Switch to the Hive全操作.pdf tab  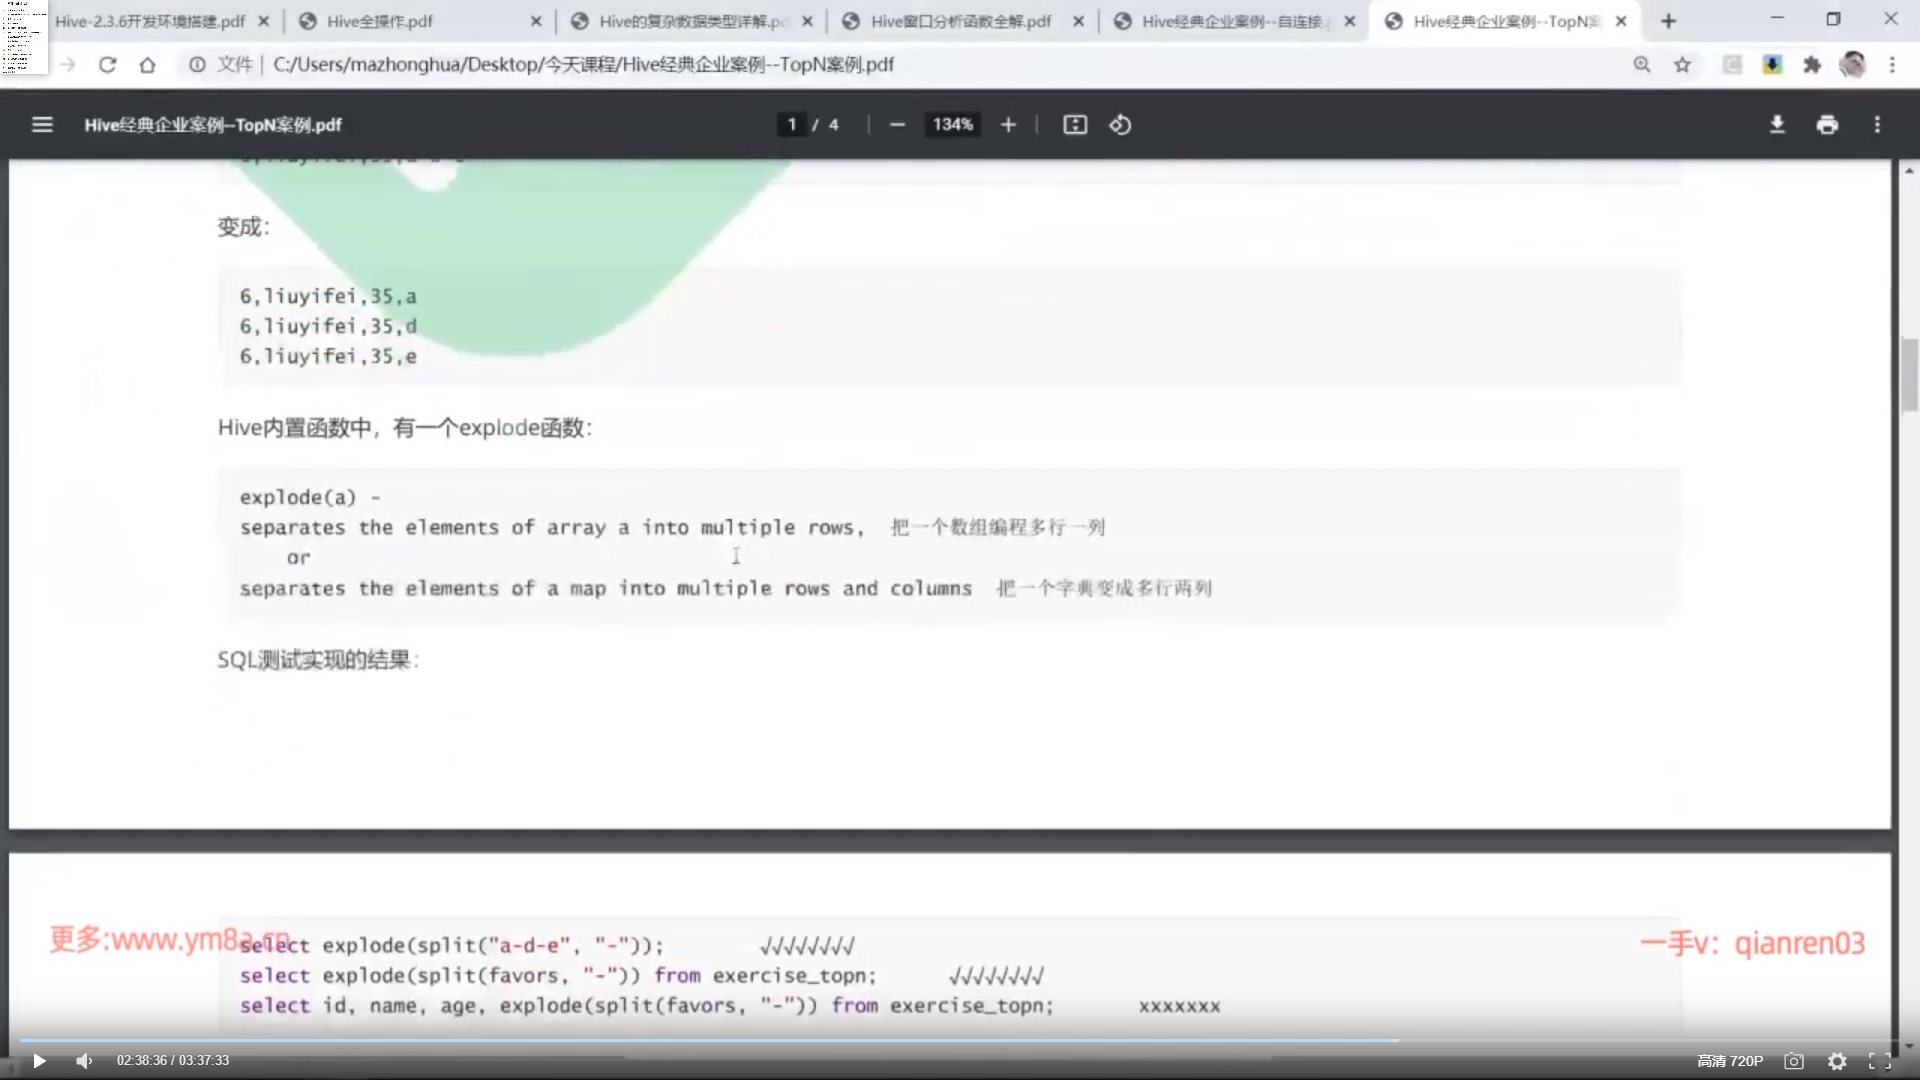[380, 21]
